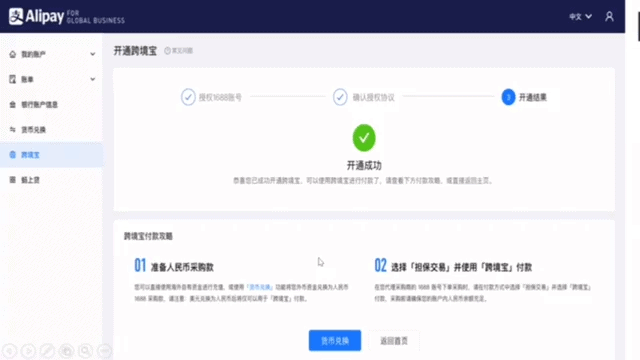The image size is (640, 360).
Task: Open the 中文 language dropdown
Action: [580, 17]
